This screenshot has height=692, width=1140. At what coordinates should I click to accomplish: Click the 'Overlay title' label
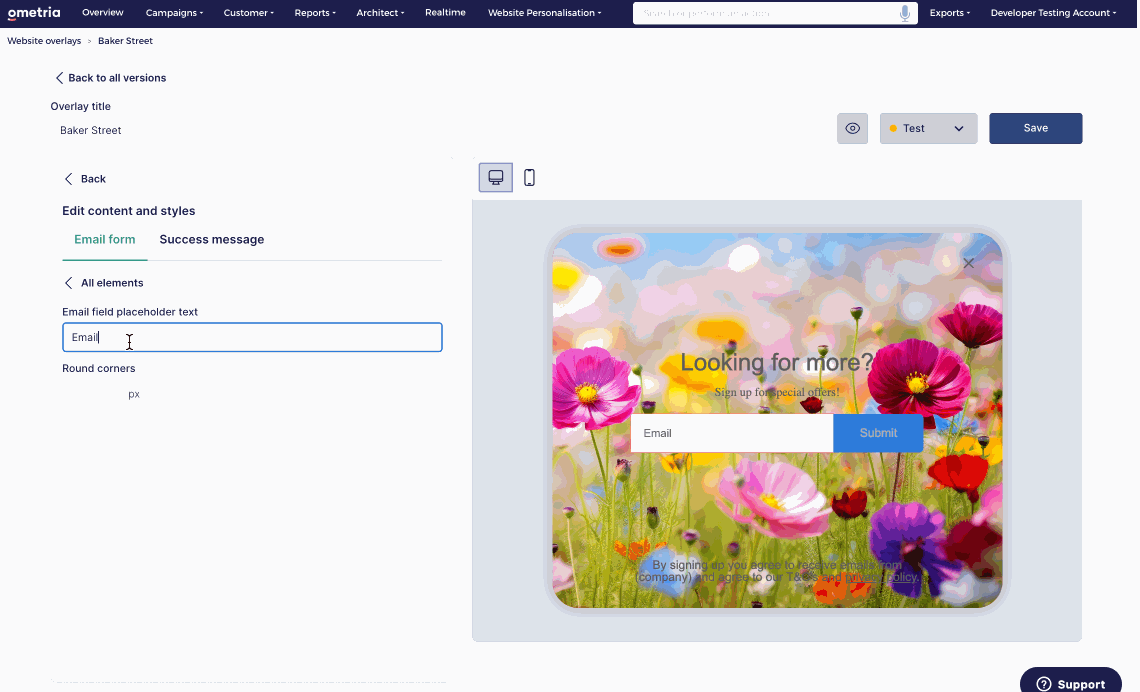[81, 106]
